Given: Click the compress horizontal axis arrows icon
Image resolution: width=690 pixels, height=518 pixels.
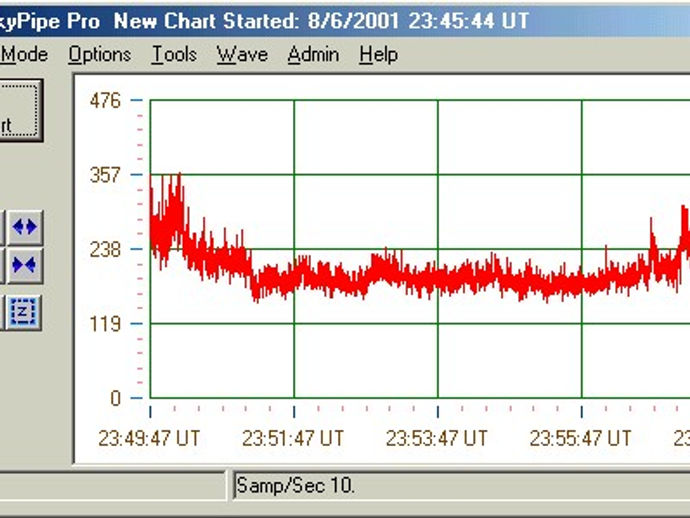Looking at the screenshot, I should (25, 265).
